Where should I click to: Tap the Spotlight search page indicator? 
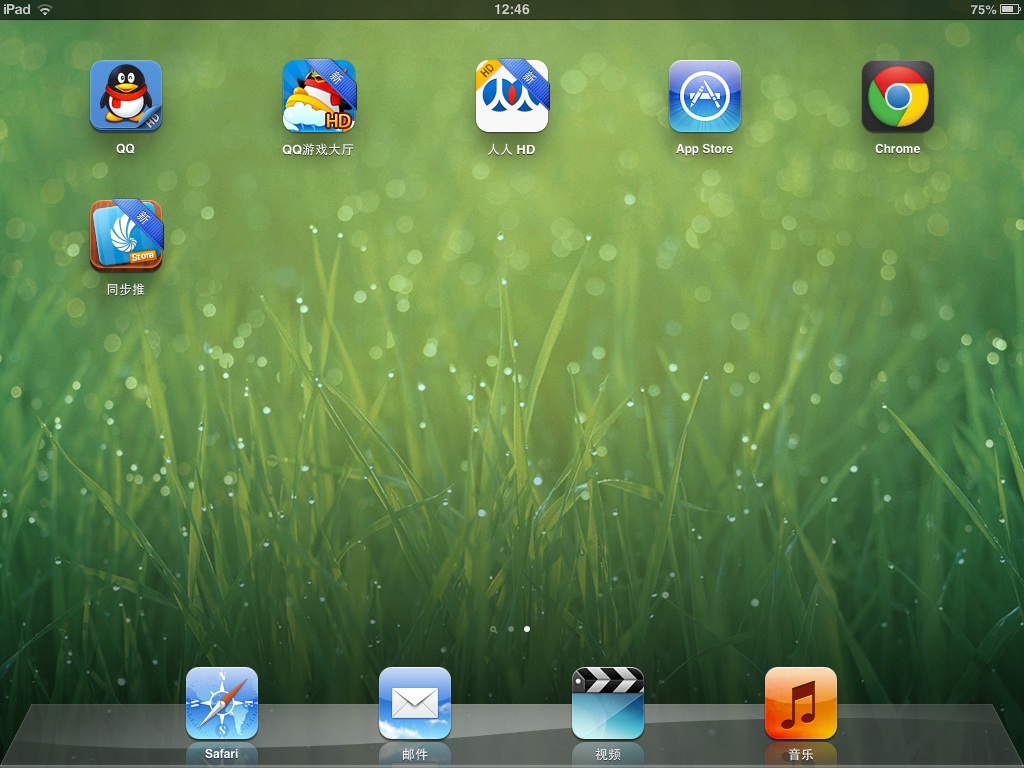pyautogui.click(x=494, y=630)
